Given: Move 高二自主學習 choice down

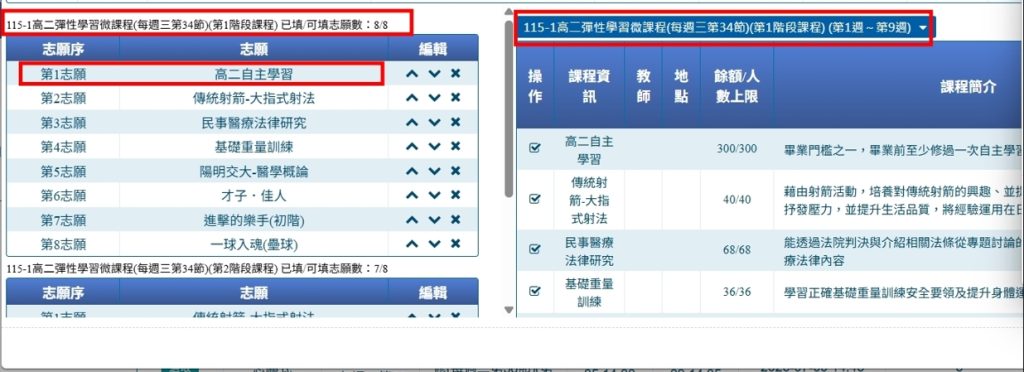Looking at the screenshot, I should [x=434, y=74].
